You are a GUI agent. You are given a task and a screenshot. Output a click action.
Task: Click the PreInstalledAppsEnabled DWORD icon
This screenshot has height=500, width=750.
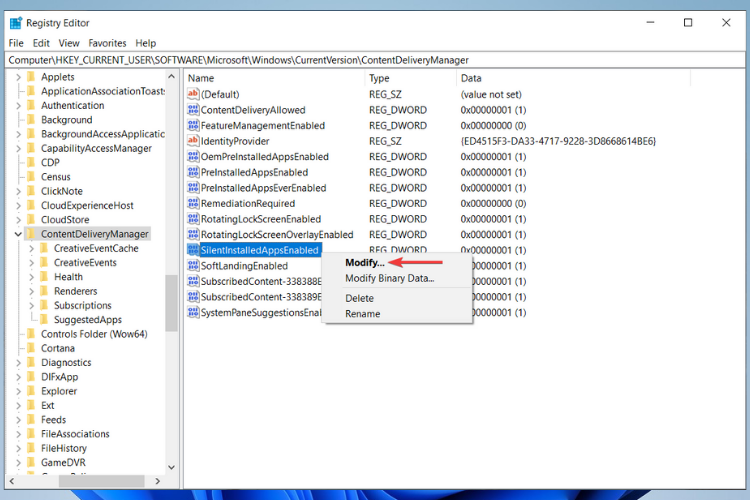tap(193, 172)
